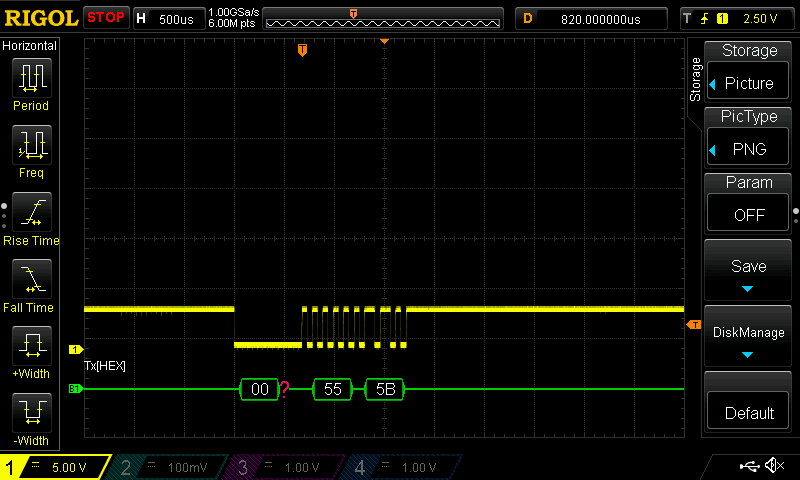Click the decoded 55 byte packet

[332, 389]
